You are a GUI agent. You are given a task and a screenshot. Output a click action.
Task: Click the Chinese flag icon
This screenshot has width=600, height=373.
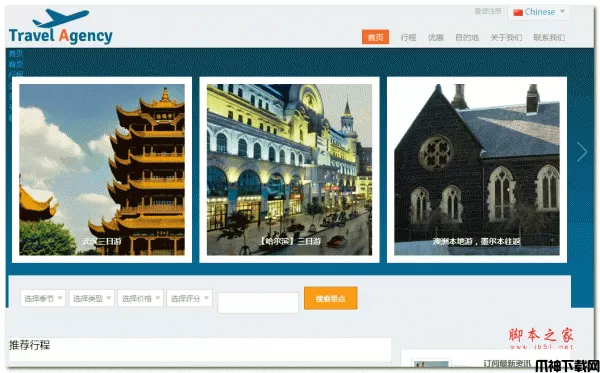point(518,12)
